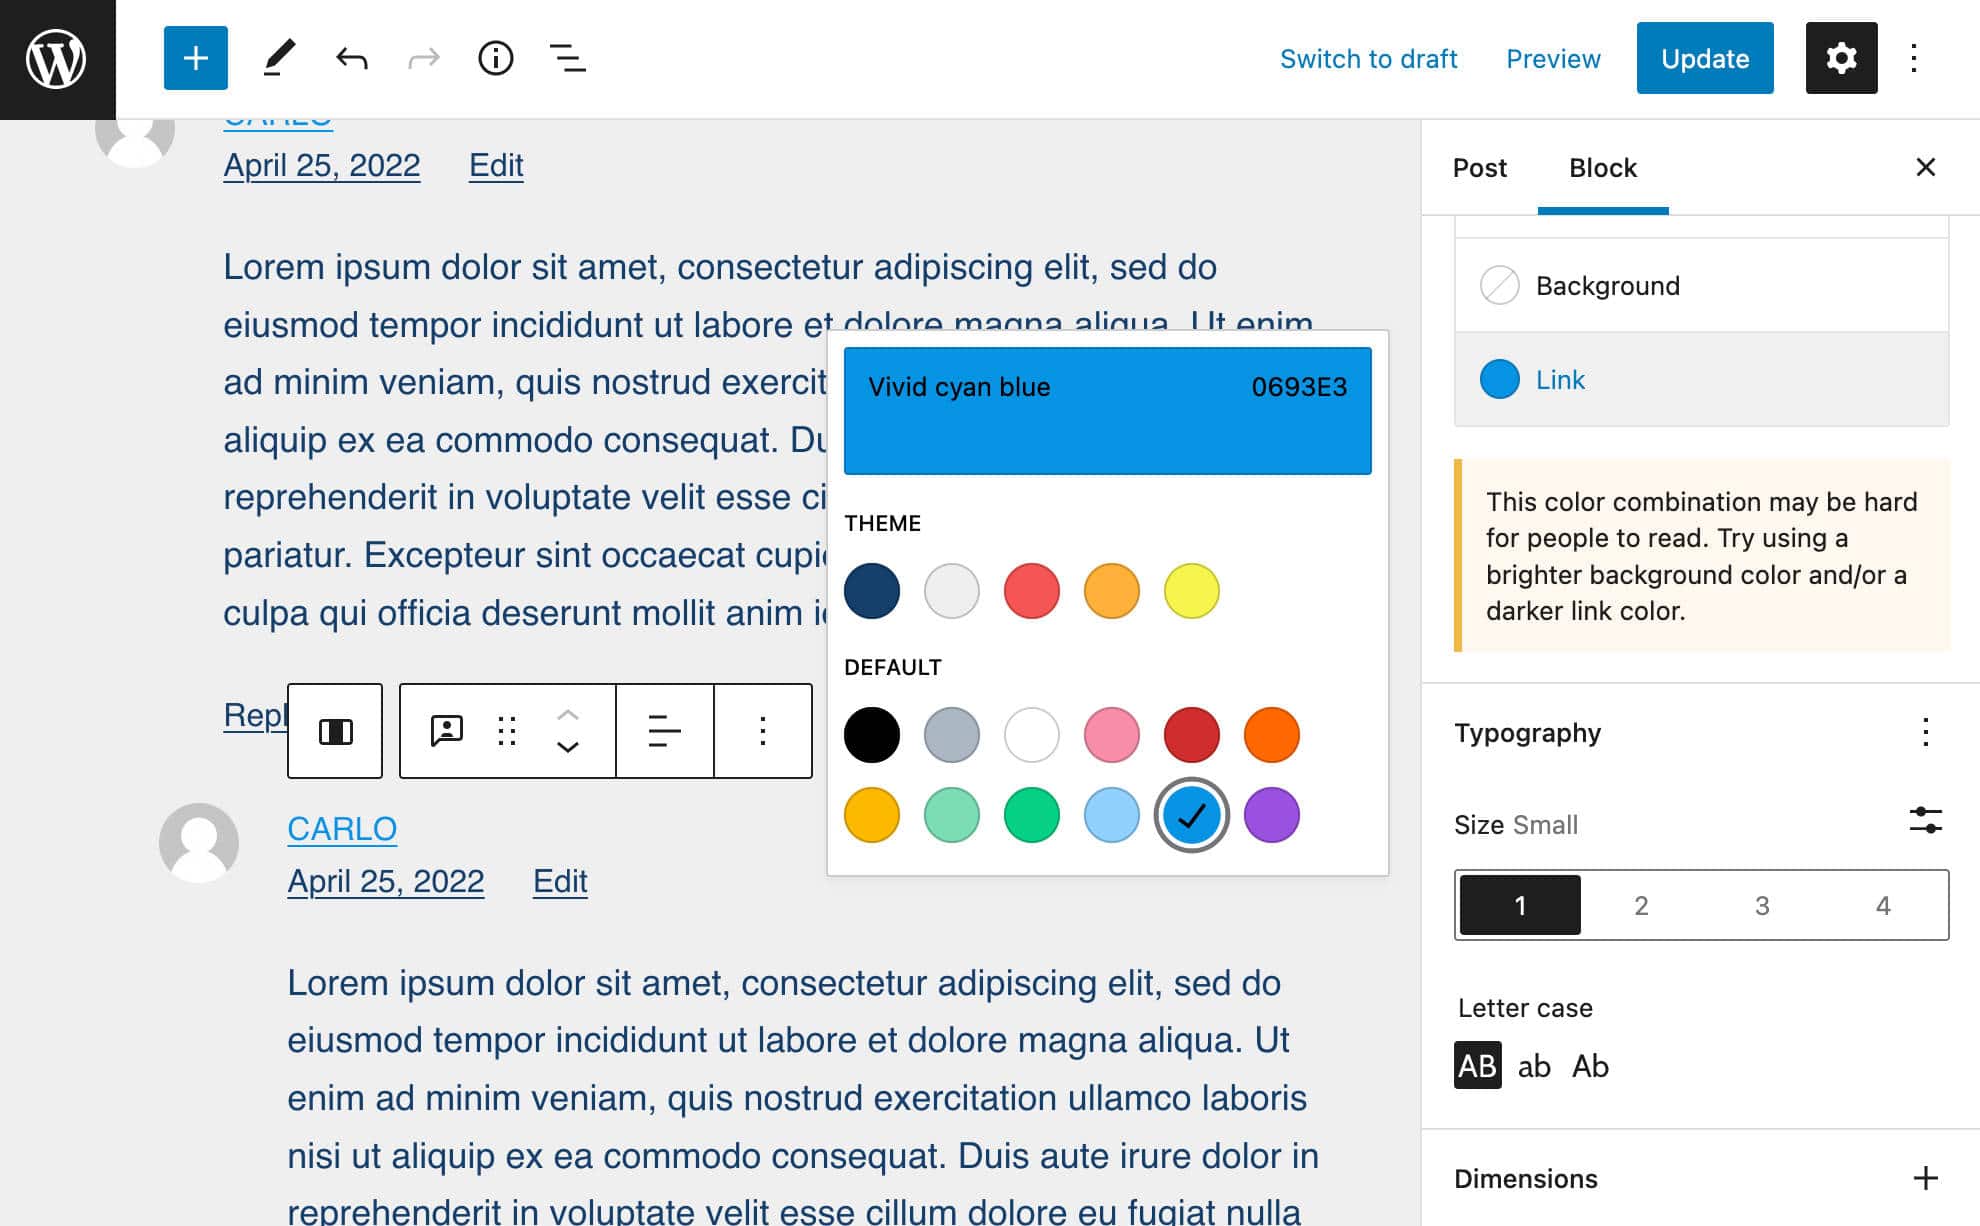
Task: Close the settings sidebar
Action: 1926,167
